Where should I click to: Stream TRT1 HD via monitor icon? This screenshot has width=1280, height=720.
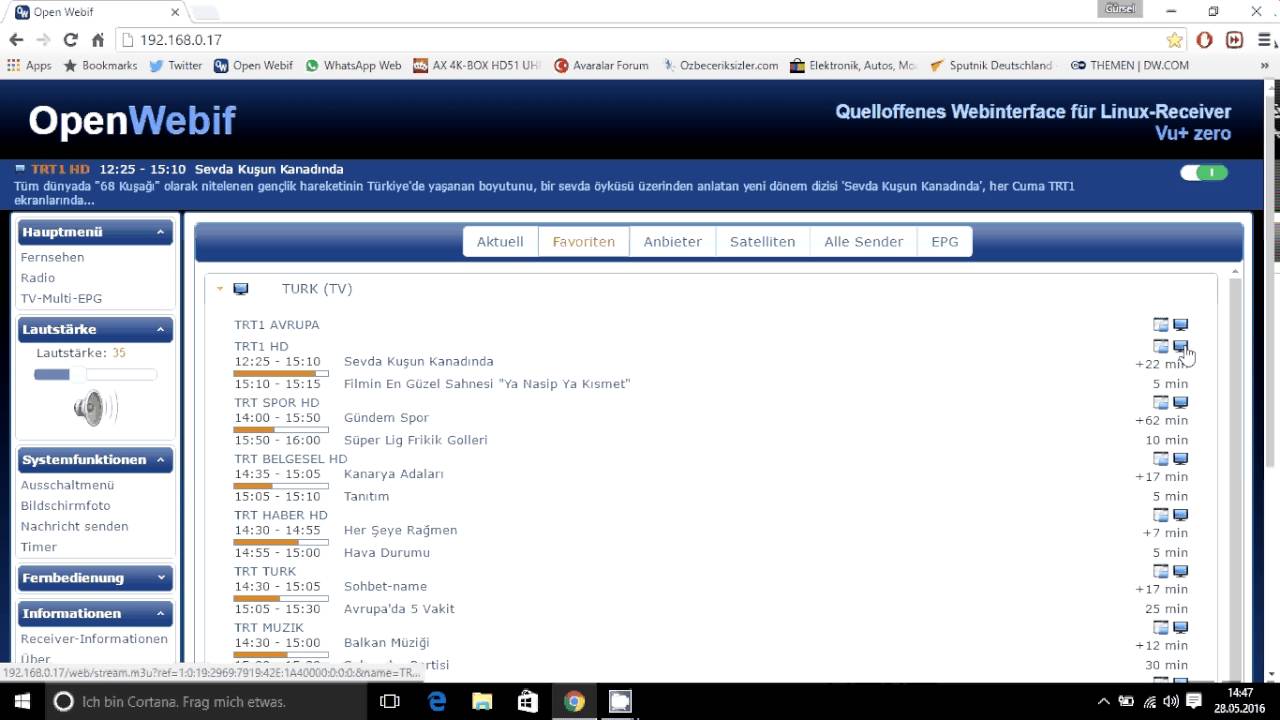point(1181,347)
